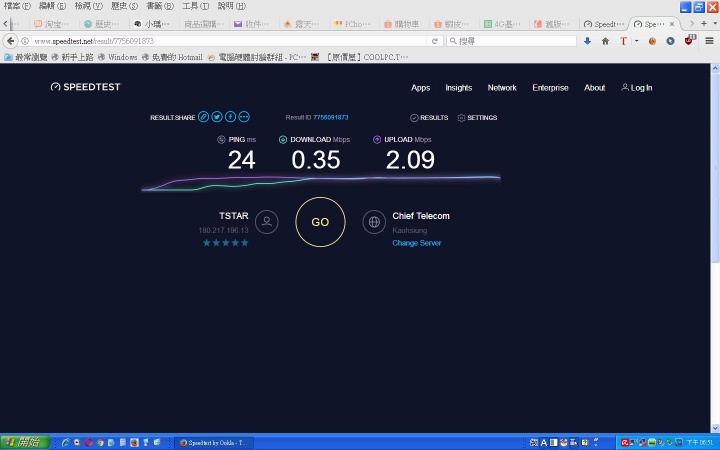720x450 pixels.
Task: Click the SPEEDTEST logo
Action: (85, 87)
